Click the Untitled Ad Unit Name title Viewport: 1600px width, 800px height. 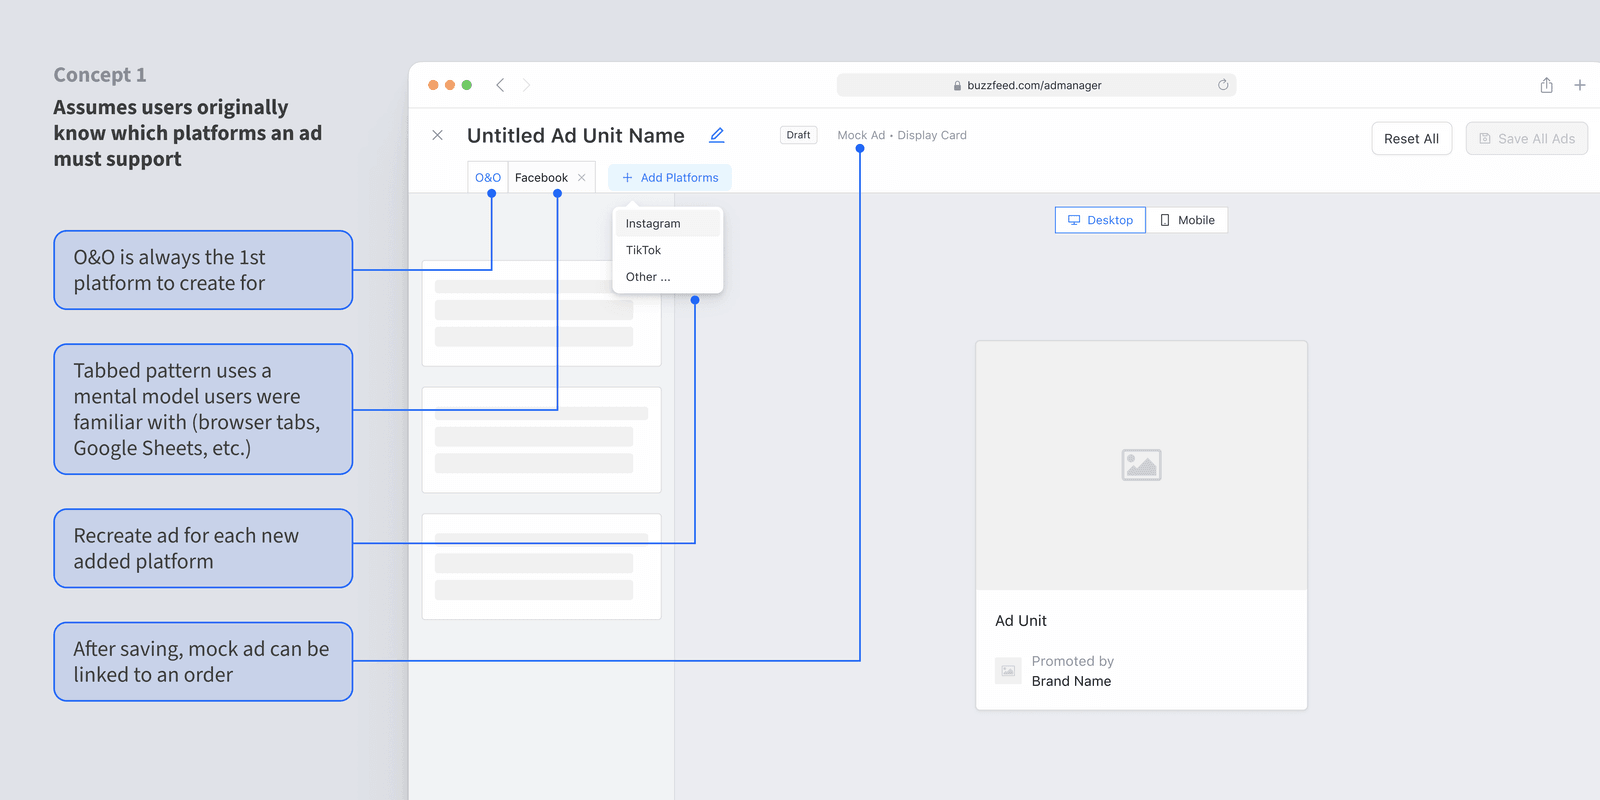pos(576,135)
